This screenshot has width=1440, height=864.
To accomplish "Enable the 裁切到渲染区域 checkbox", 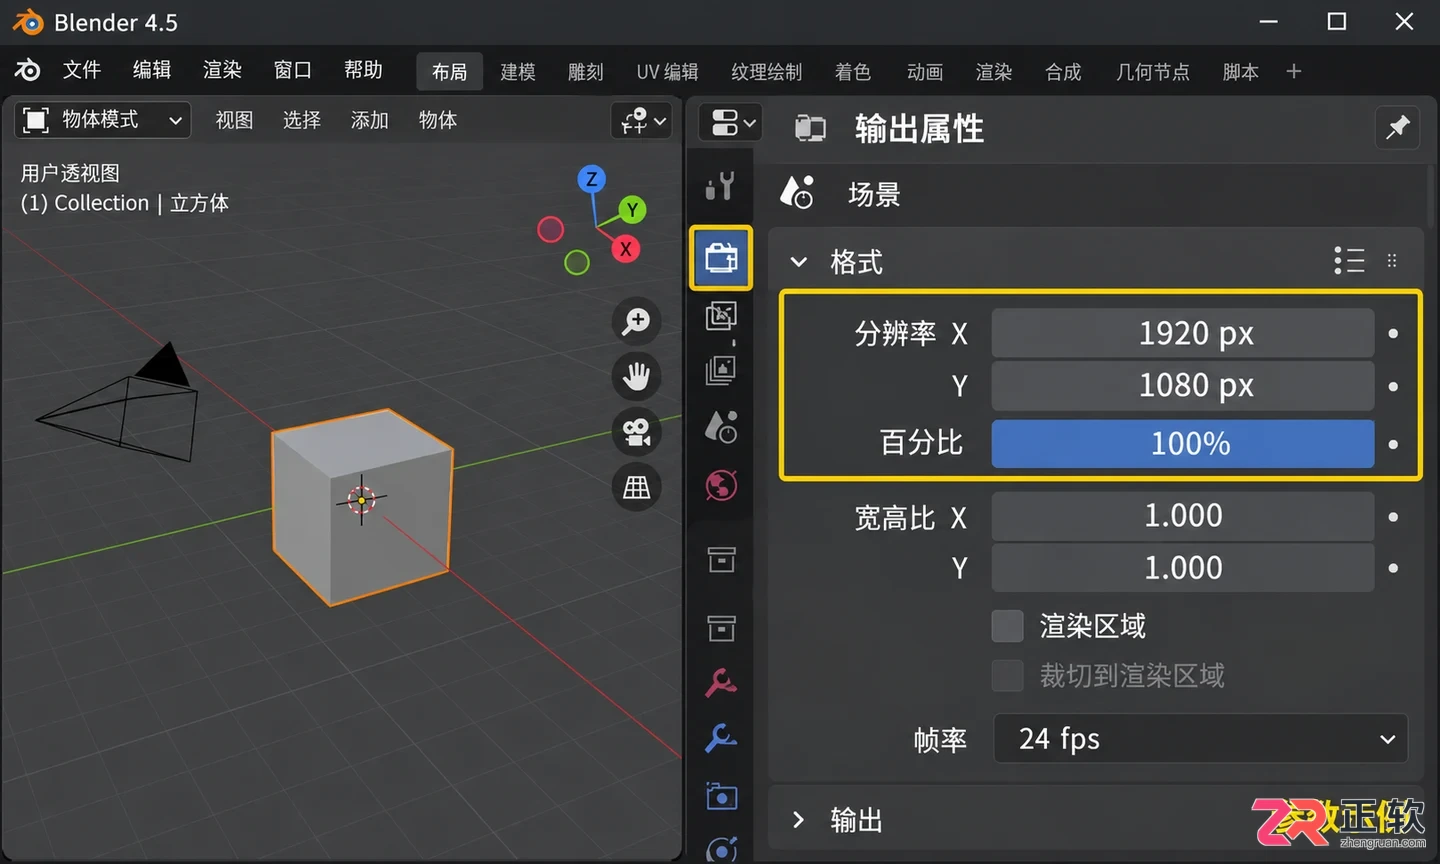I will pos(1007,676).
